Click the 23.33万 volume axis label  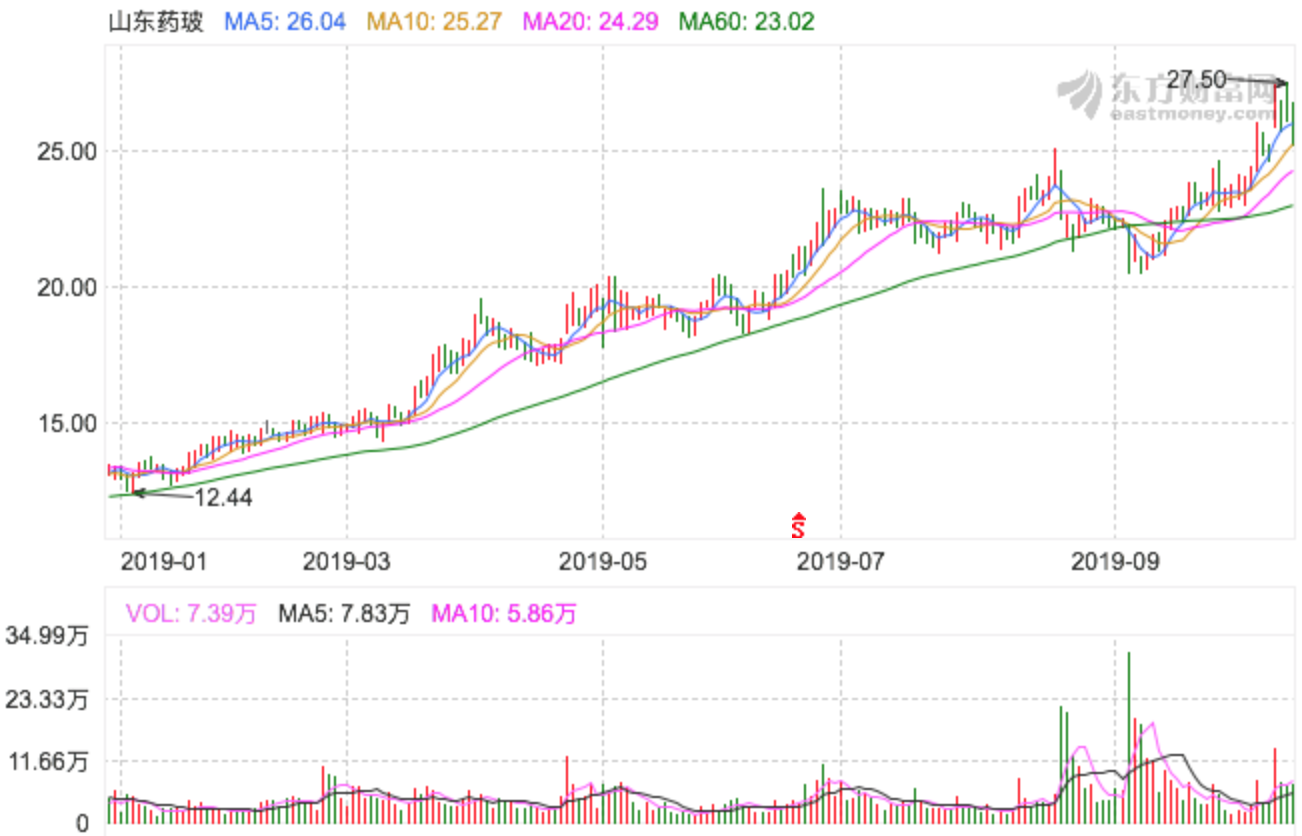point(48,700)
